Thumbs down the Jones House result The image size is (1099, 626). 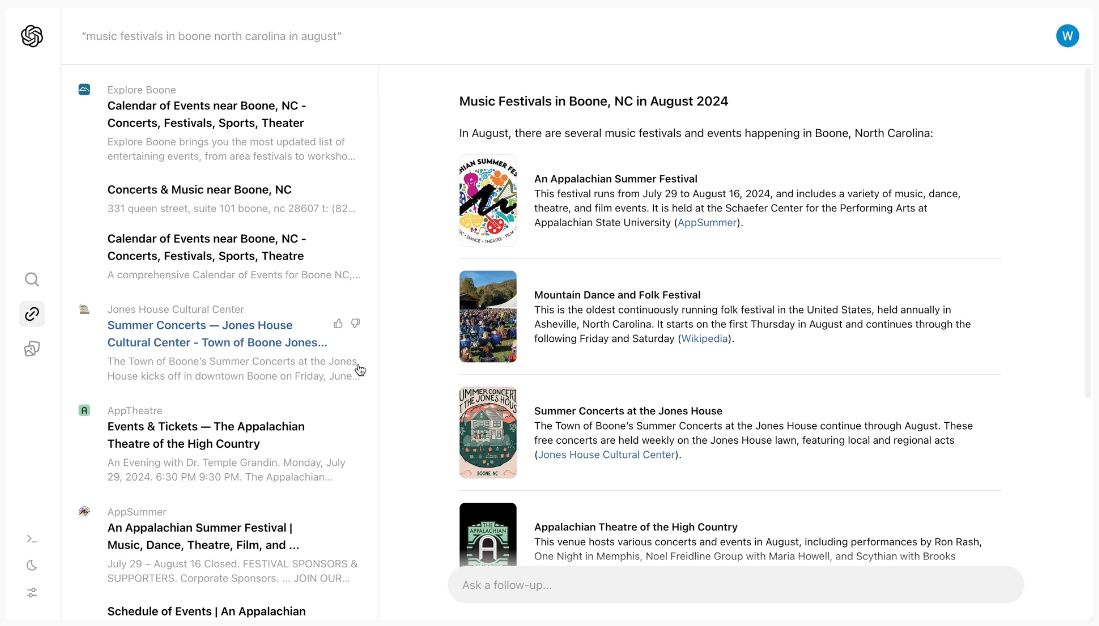click(x=355, y=323)
